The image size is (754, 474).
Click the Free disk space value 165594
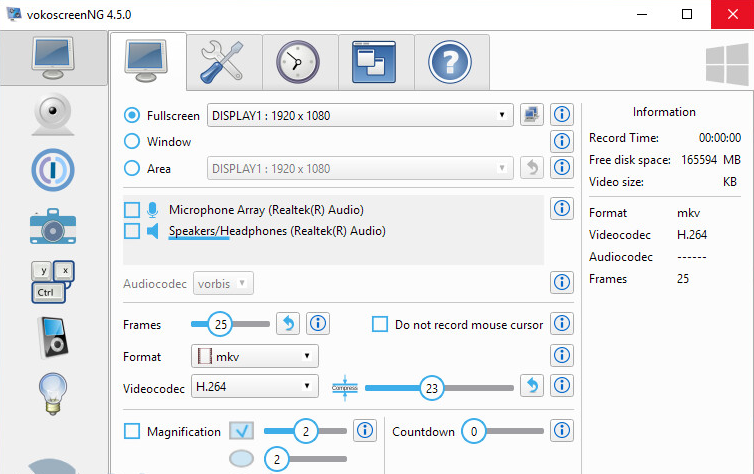tap(699, 160)
